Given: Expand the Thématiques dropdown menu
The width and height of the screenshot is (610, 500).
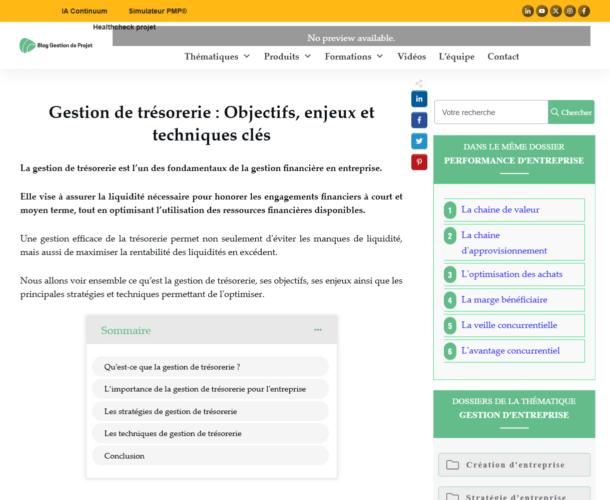Looking at the screenshot, I should 217,56.
